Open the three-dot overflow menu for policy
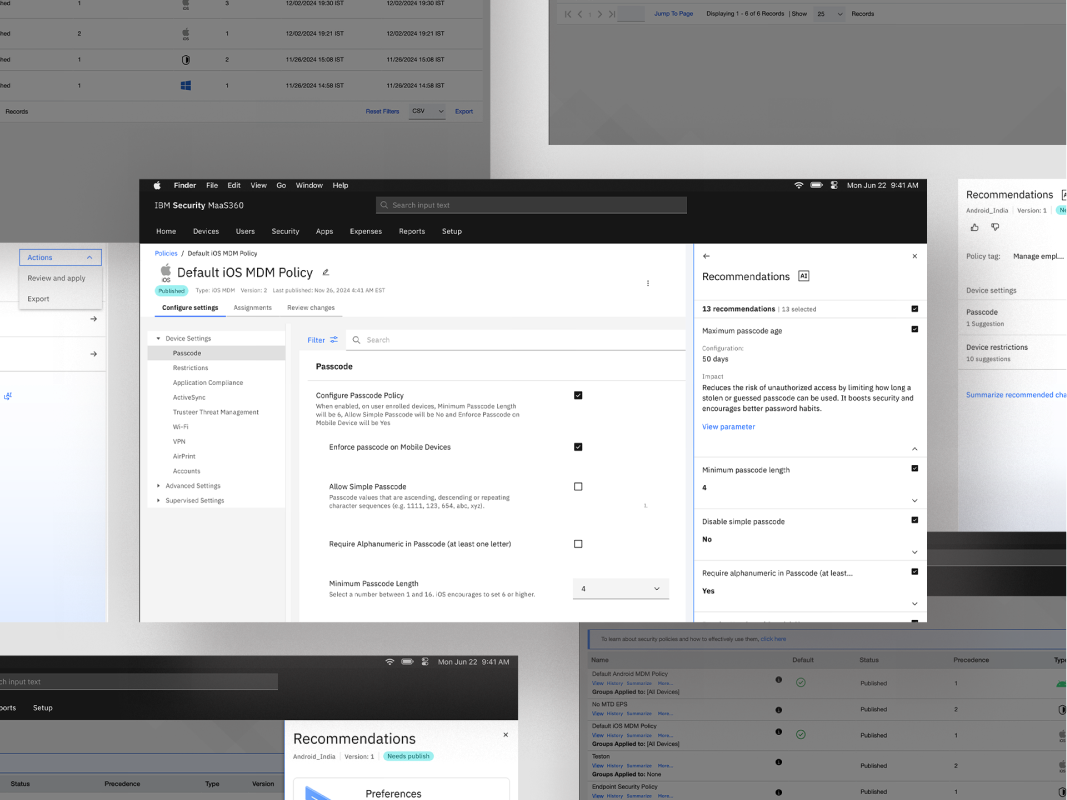Viewport: 1067px width, 800px height. [648, 283]
